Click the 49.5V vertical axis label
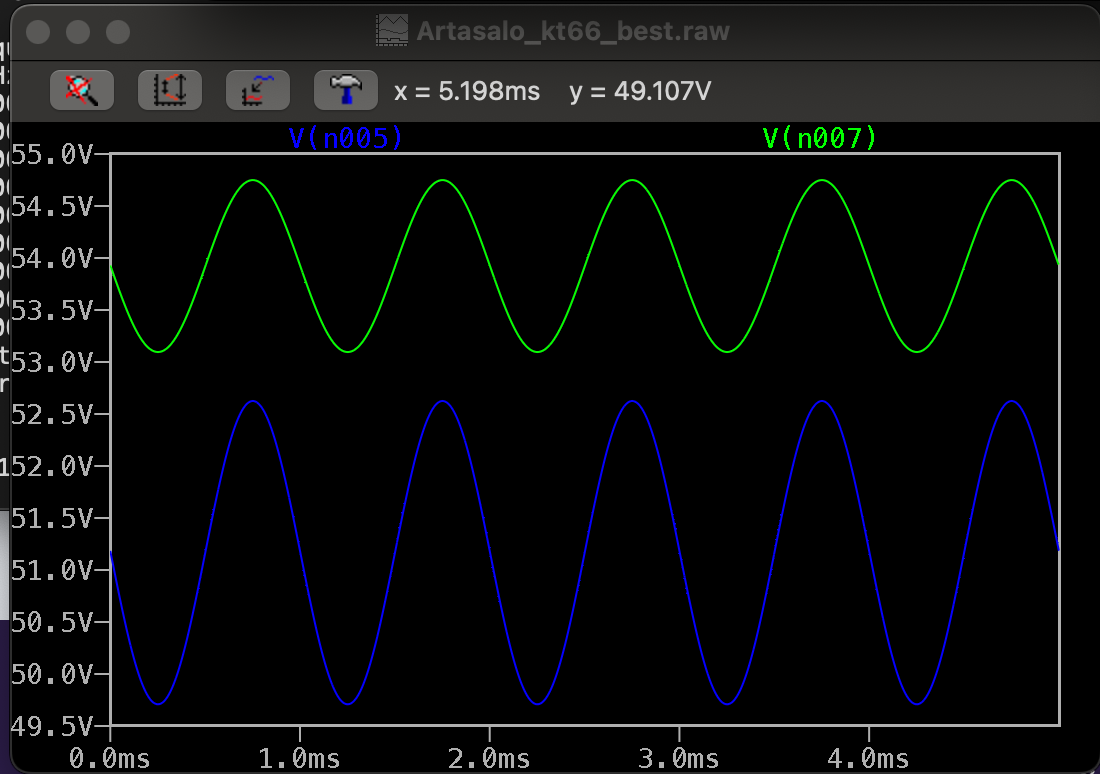The width and height of the screenshot is (1100, 774). tap(52, 726)
